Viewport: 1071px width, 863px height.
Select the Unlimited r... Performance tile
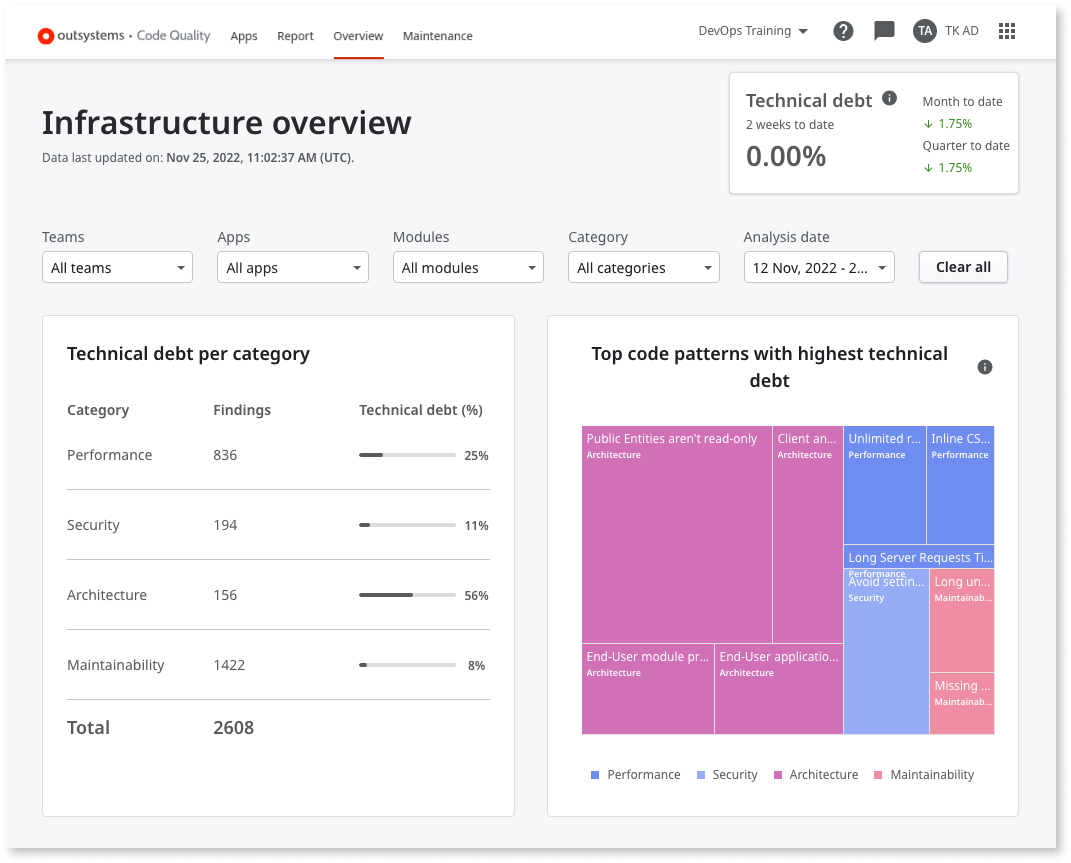pyautogui.click(x=885, y=485)
